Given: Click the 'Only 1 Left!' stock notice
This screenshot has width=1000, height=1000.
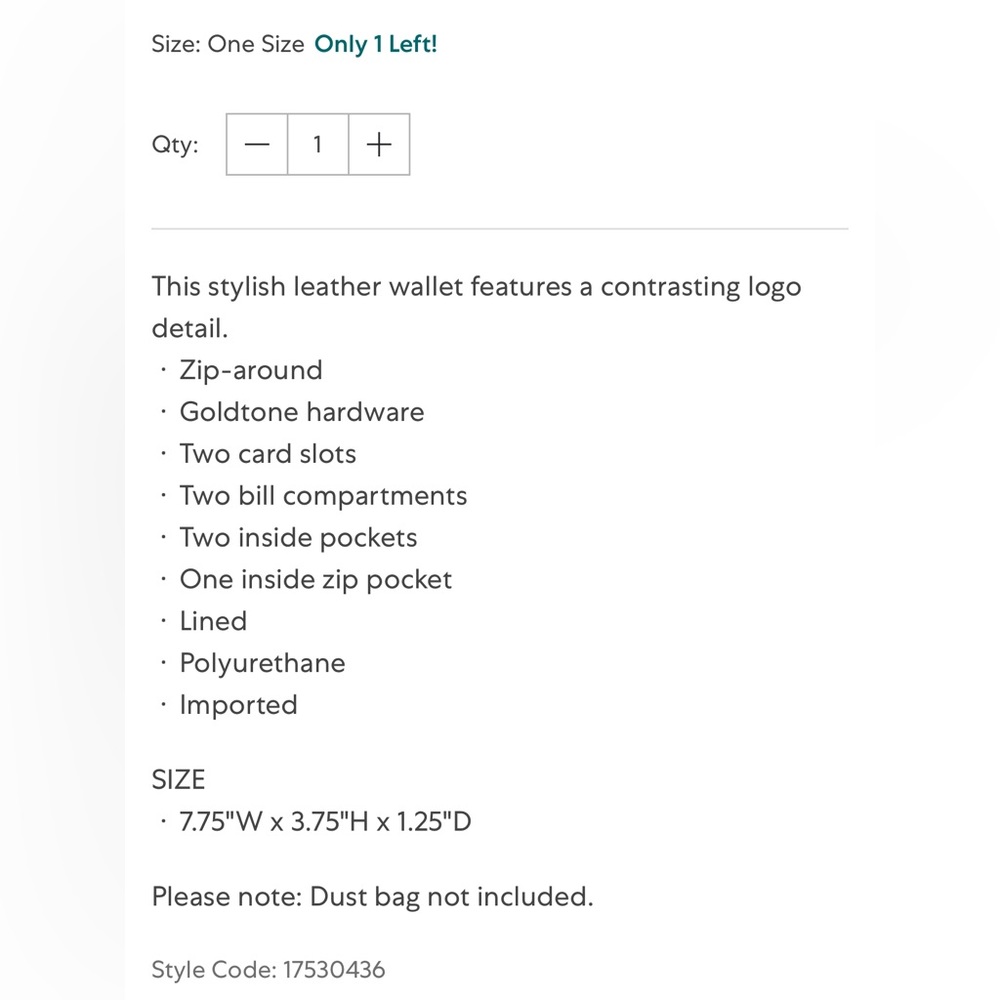Looking at the screenshot, I should (x=376, y=44).
